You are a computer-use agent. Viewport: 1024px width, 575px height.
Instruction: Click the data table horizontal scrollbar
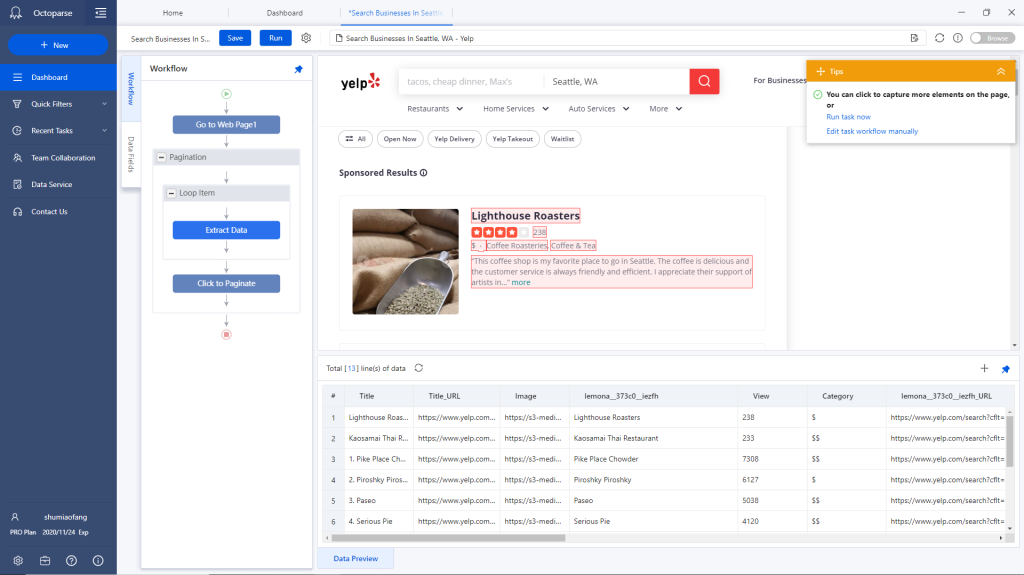click(x=448, y=538)
